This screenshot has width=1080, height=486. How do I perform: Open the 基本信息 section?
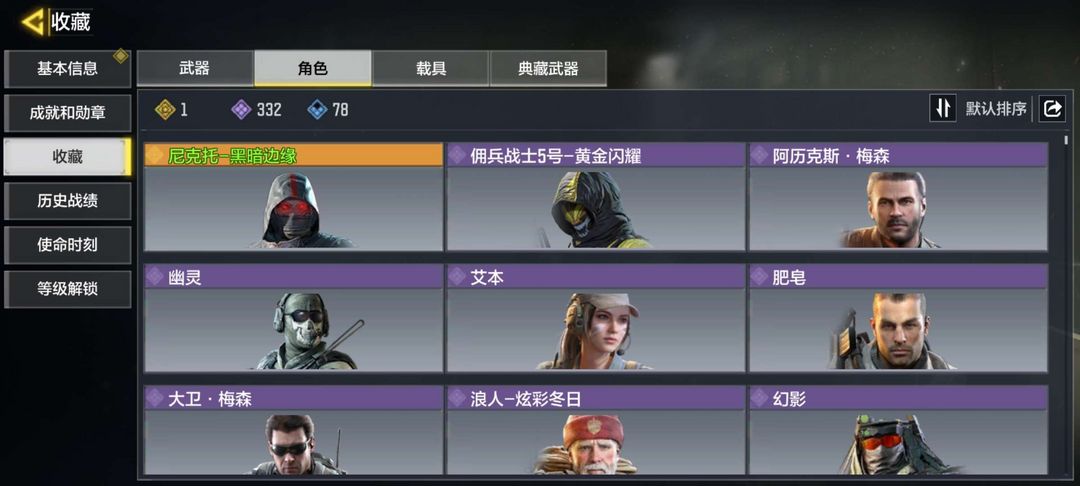point(68,69)
